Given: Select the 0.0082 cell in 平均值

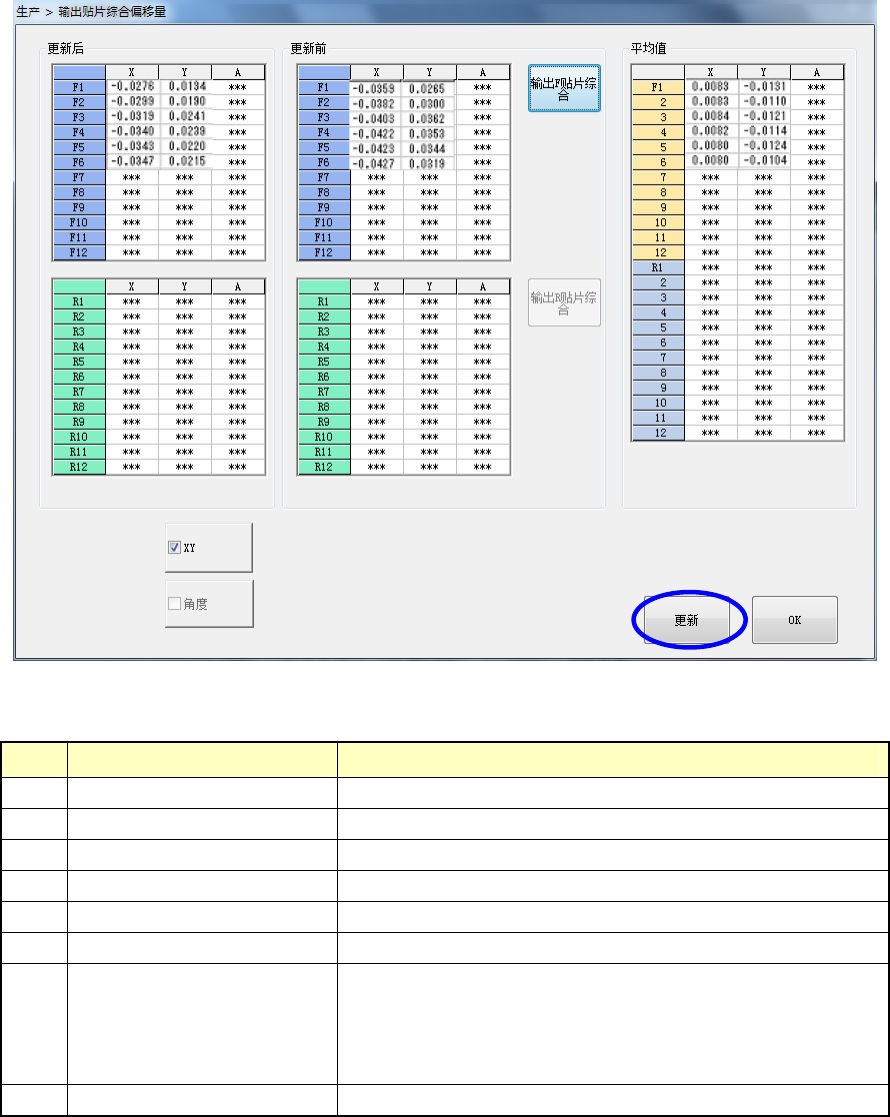Looking at the screenshot, I should coord(710,131).
